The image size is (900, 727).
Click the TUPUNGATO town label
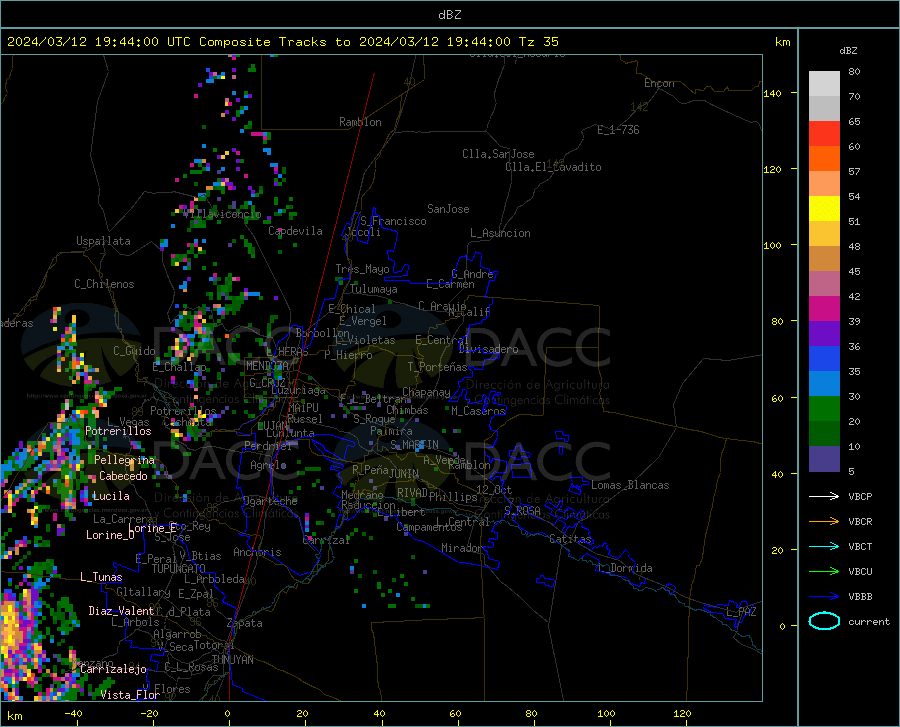(x=179, y=569)
